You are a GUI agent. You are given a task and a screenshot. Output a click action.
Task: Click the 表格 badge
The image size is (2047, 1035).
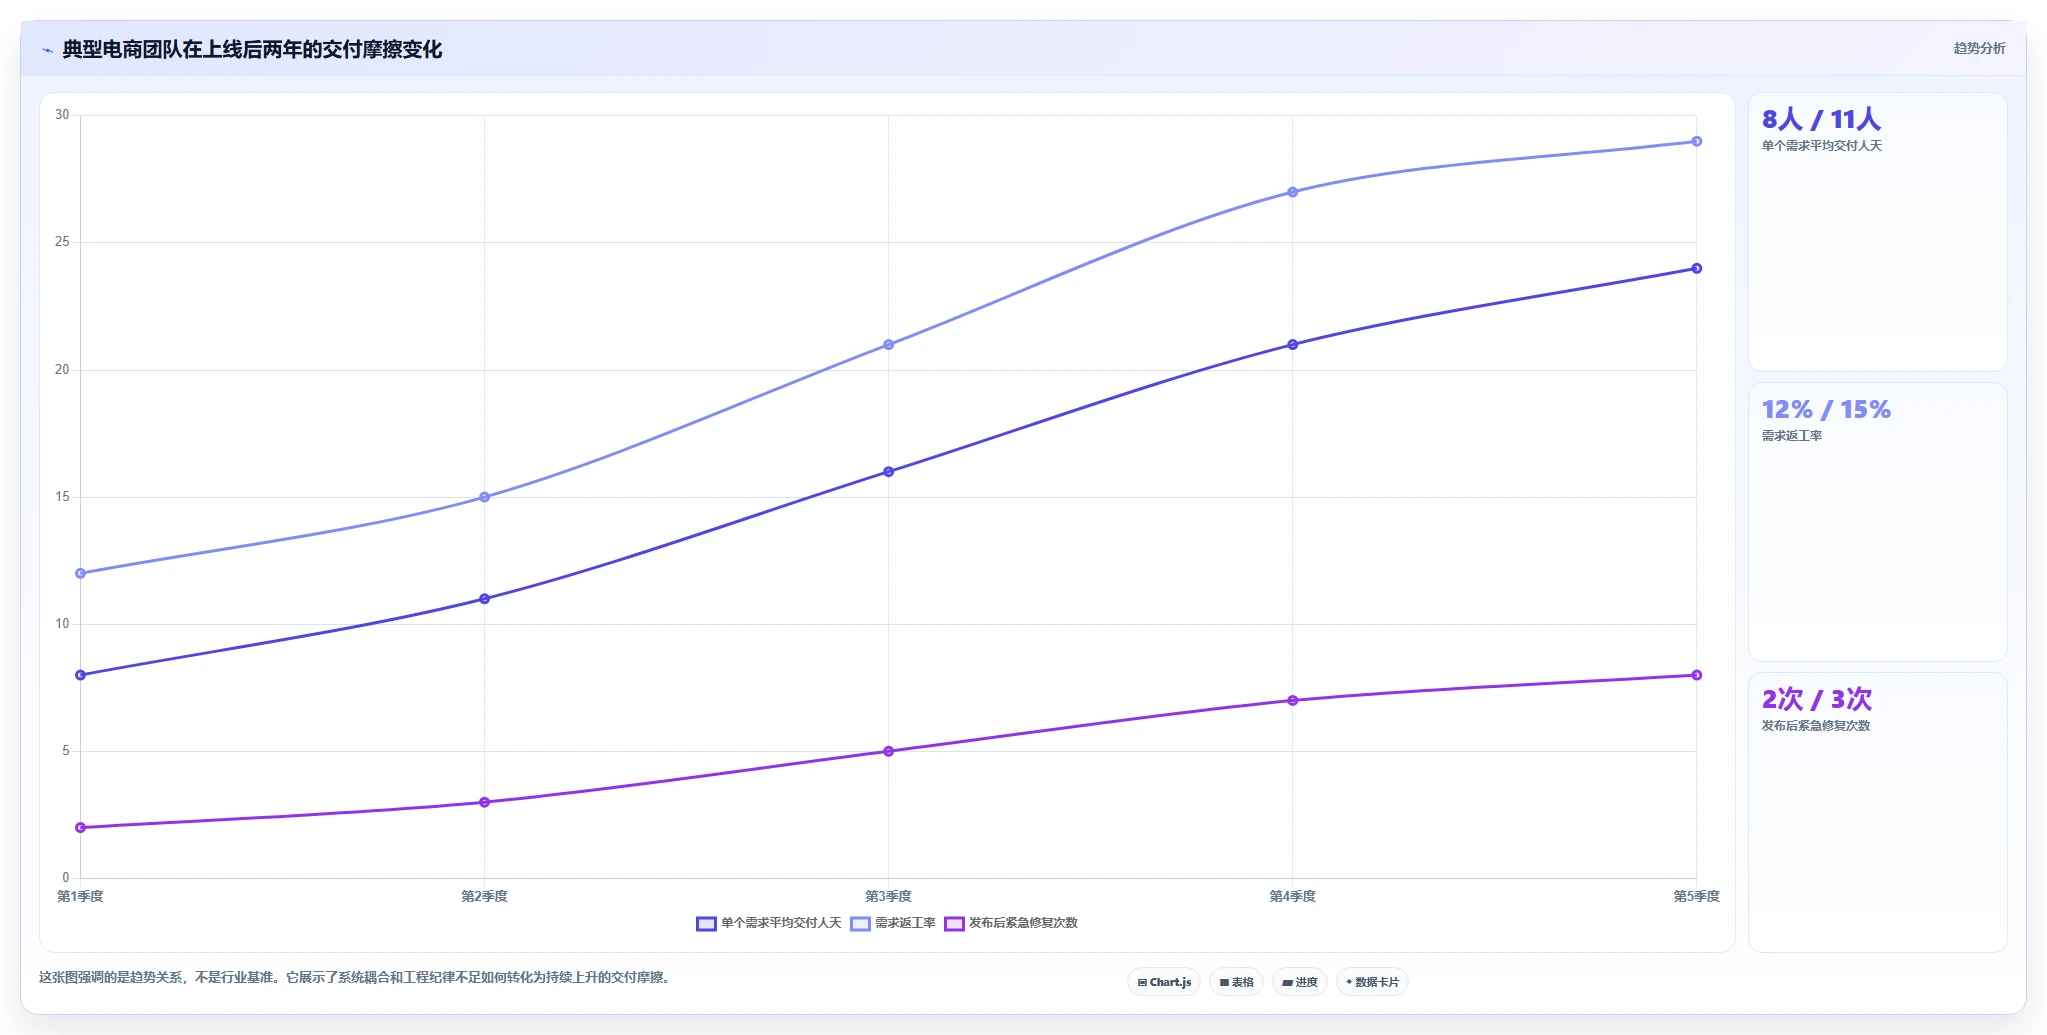pyautogui.click(x=1236, y=982)
